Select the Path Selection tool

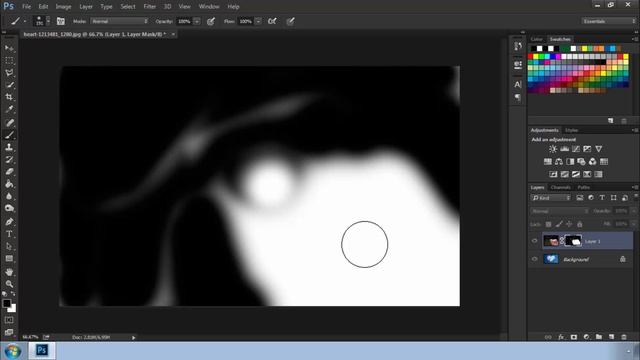tap(9, 246)
